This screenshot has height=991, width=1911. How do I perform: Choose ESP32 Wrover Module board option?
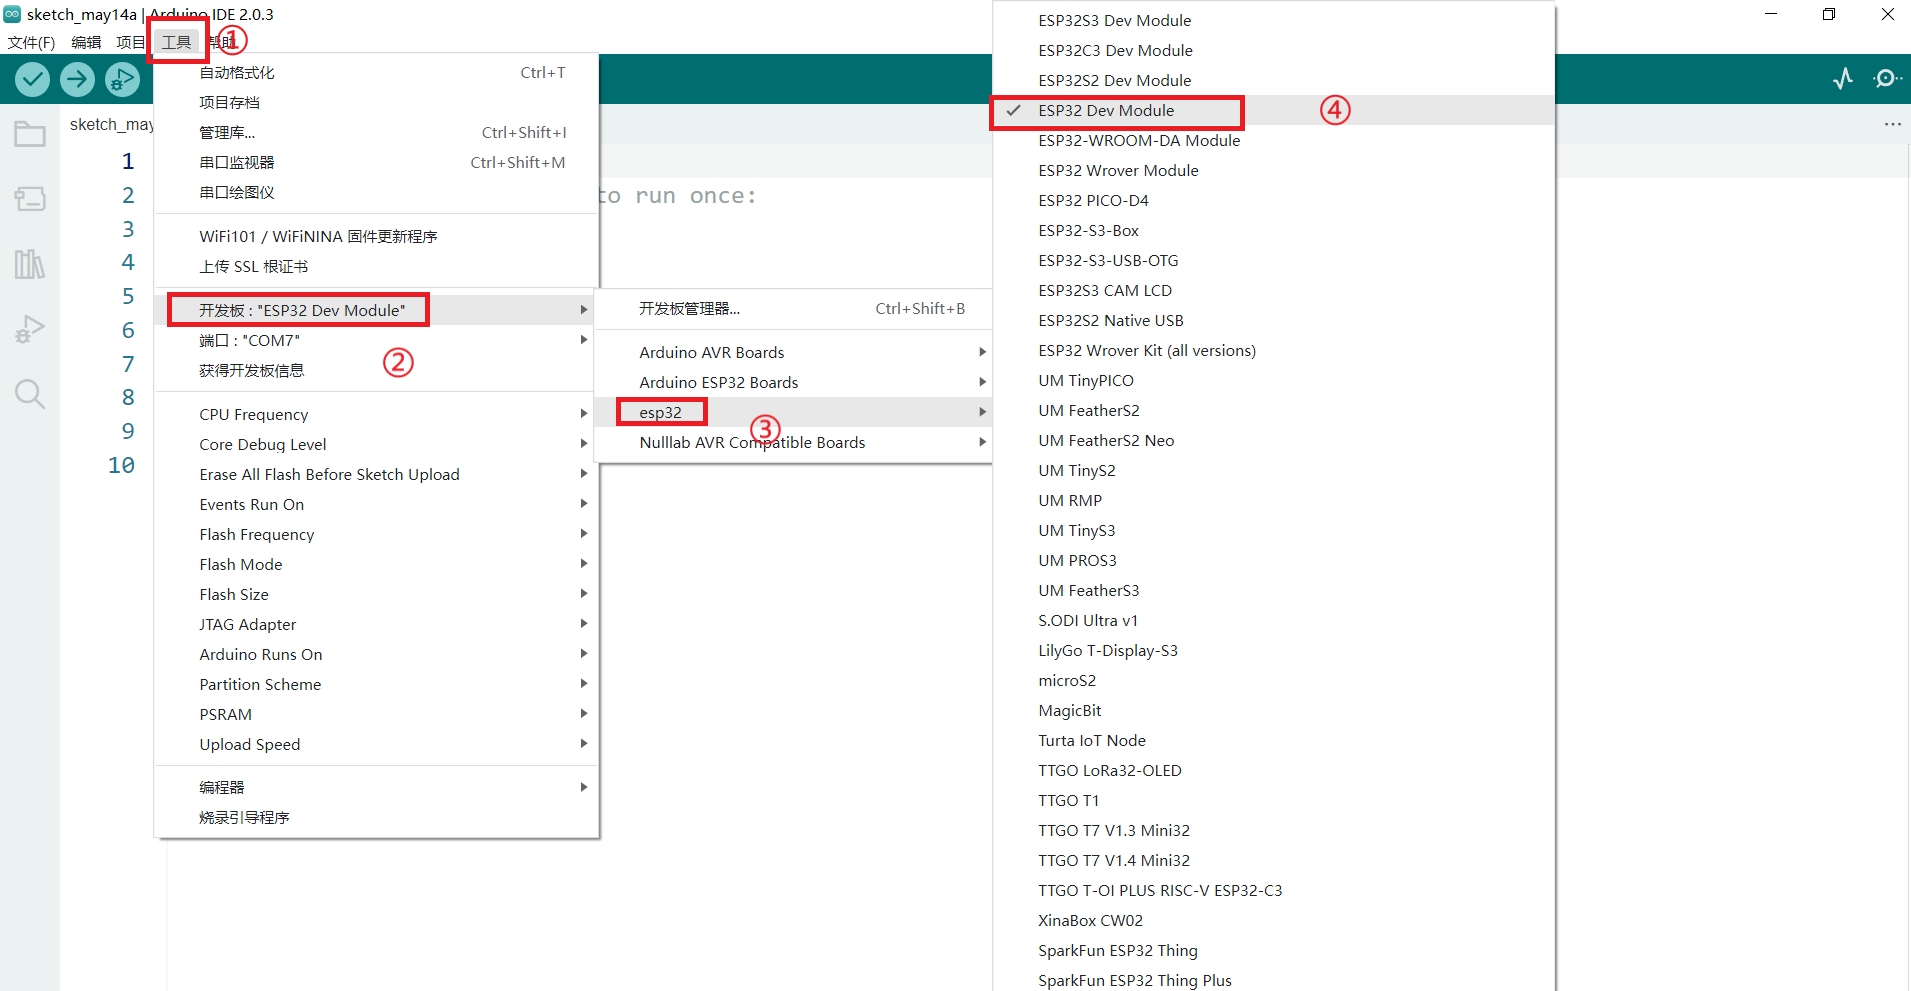click(1118, 171)
